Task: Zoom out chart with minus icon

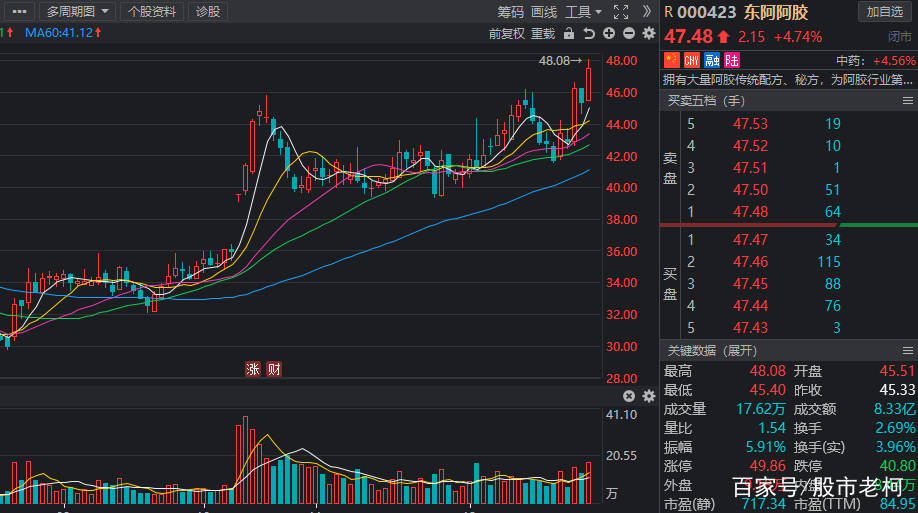Action: coord(629,33)
